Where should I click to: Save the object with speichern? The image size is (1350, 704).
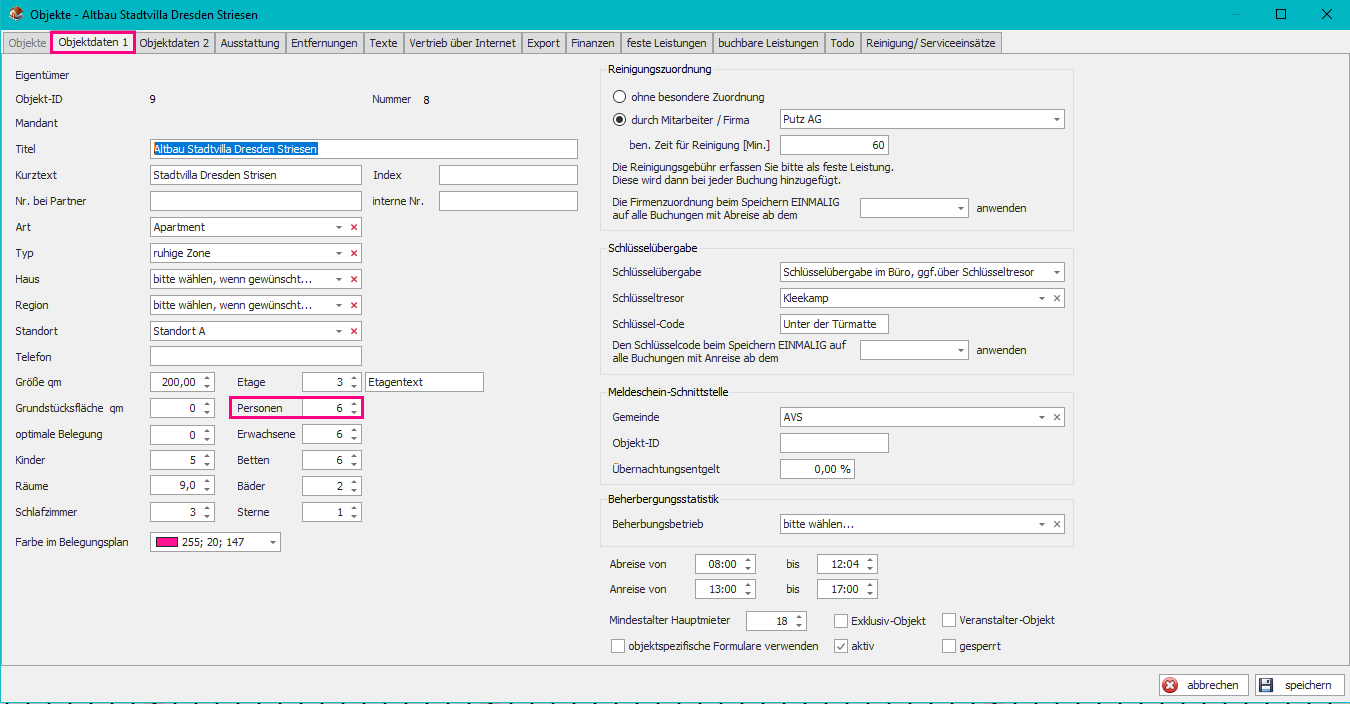point(1300,685)
